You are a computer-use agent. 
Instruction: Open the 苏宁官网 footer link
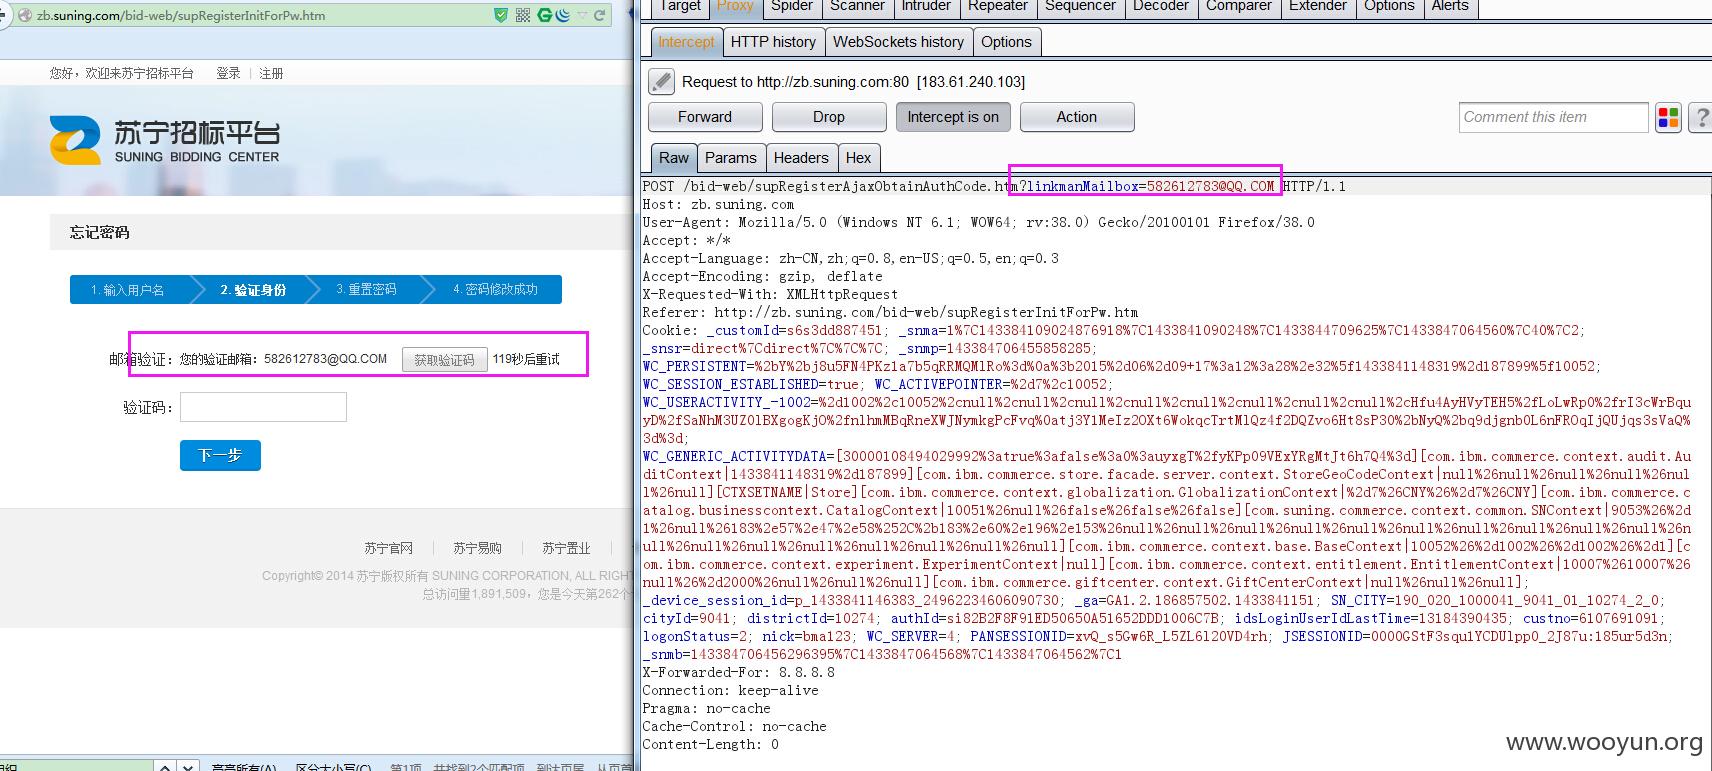[389, 548]
